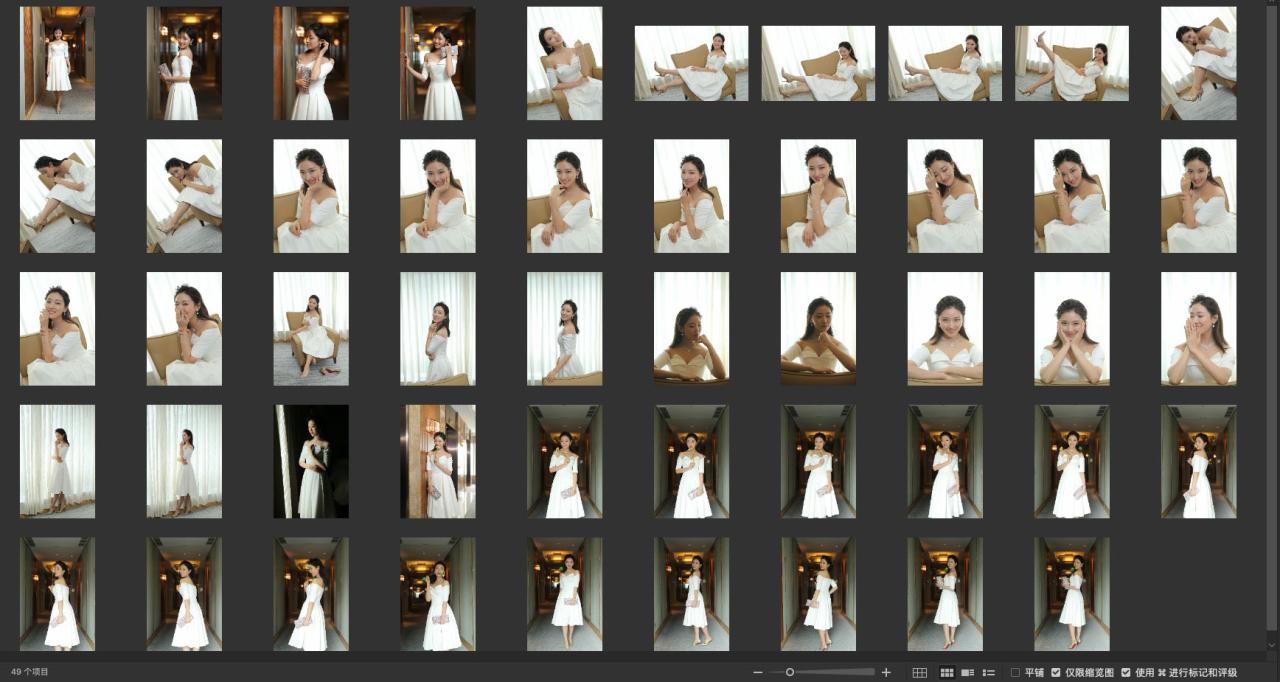
Task: Select the first thumbnail in the second row
Action: (57, 196)
